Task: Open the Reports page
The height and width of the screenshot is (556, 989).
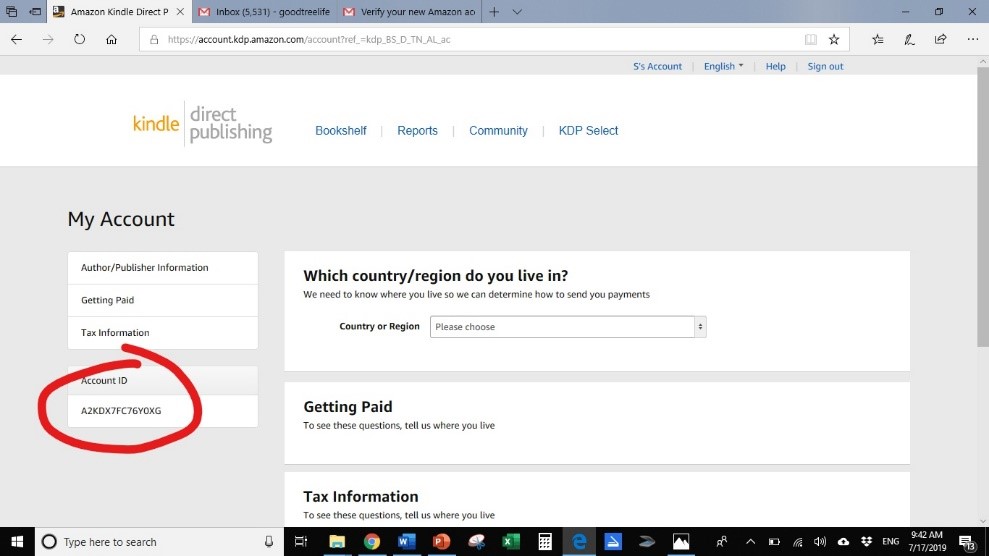Action: (417, 130)
